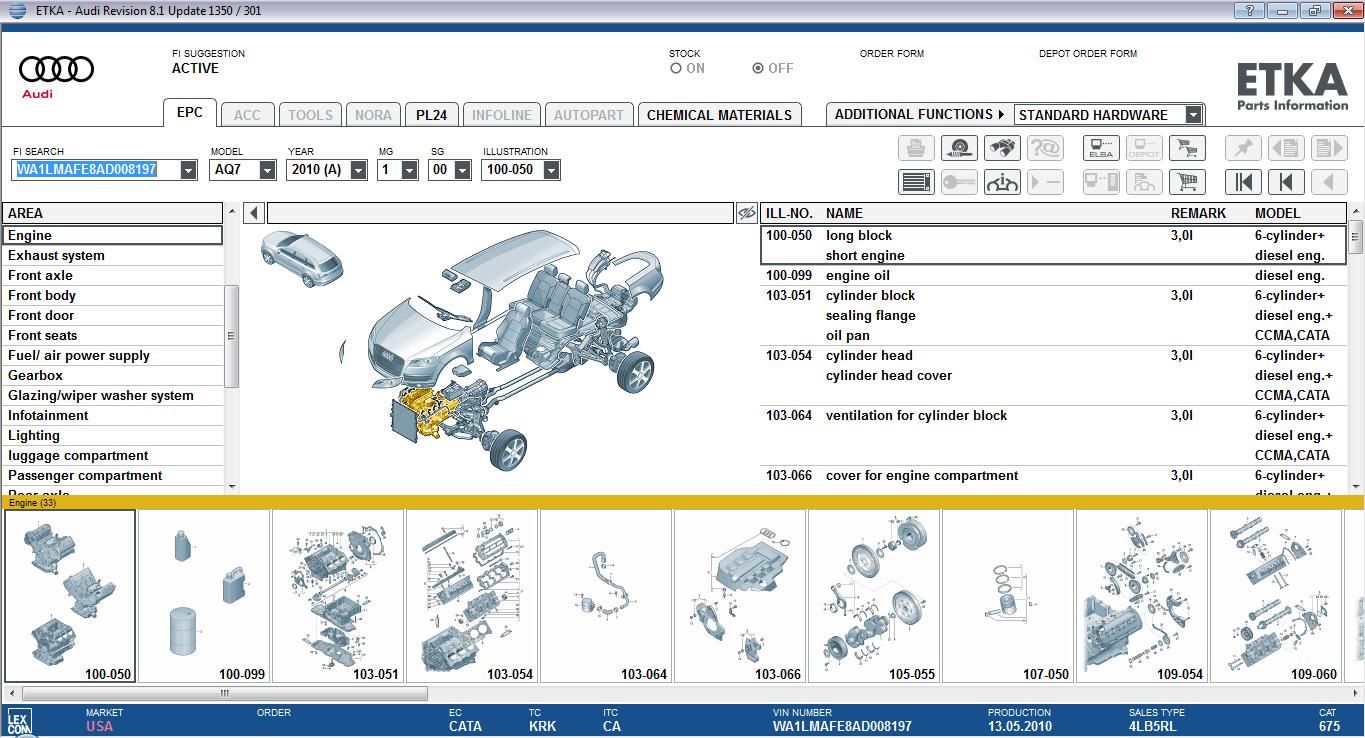Screen dimensions: 1365x738
Task: Click the ORDER FORM label
Action: pos(892,54)
